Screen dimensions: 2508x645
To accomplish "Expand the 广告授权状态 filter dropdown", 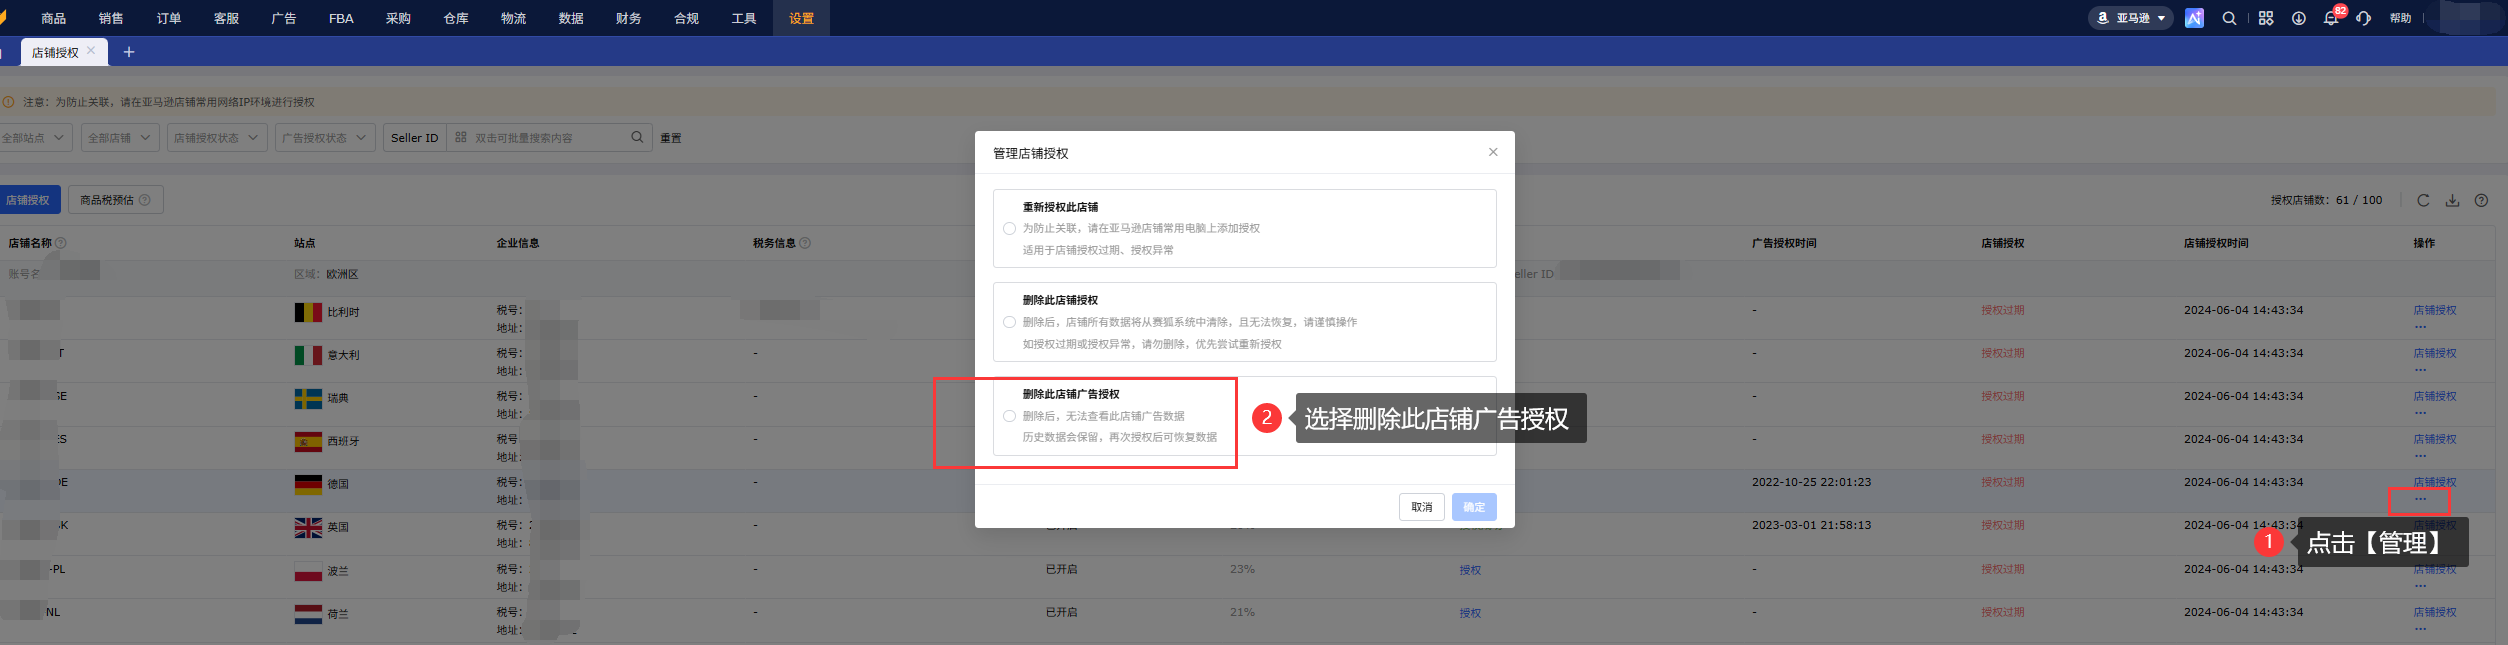I will [x=325, y=137].
